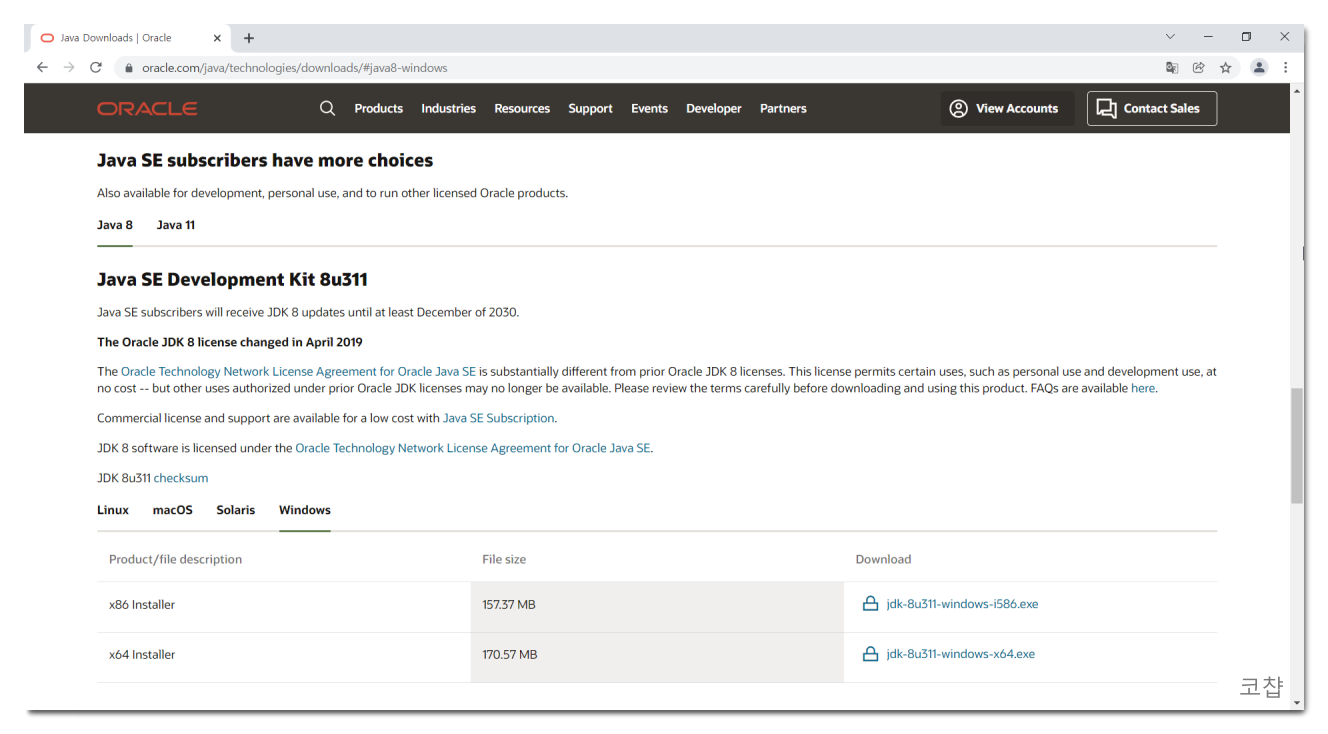Switch to the Solaris tab

pos(236,510)
